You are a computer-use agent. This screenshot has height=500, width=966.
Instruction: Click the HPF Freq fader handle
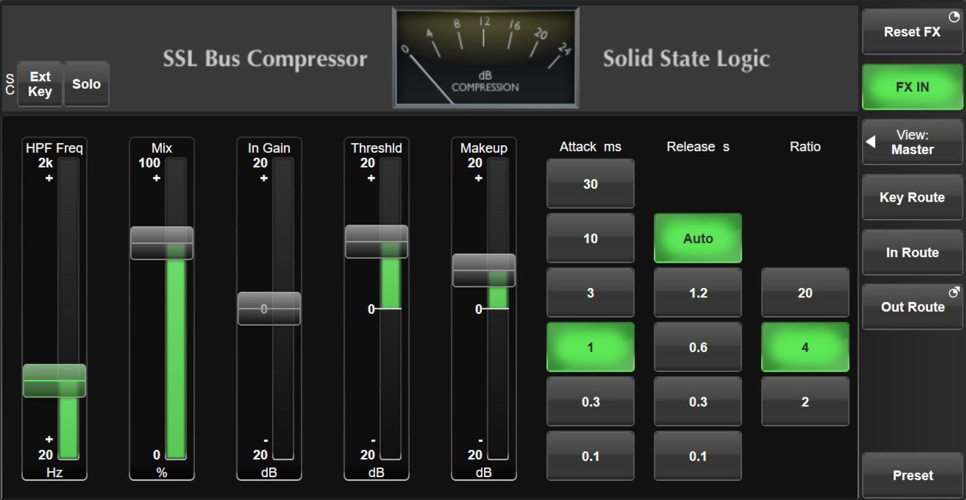pos(54,381)
